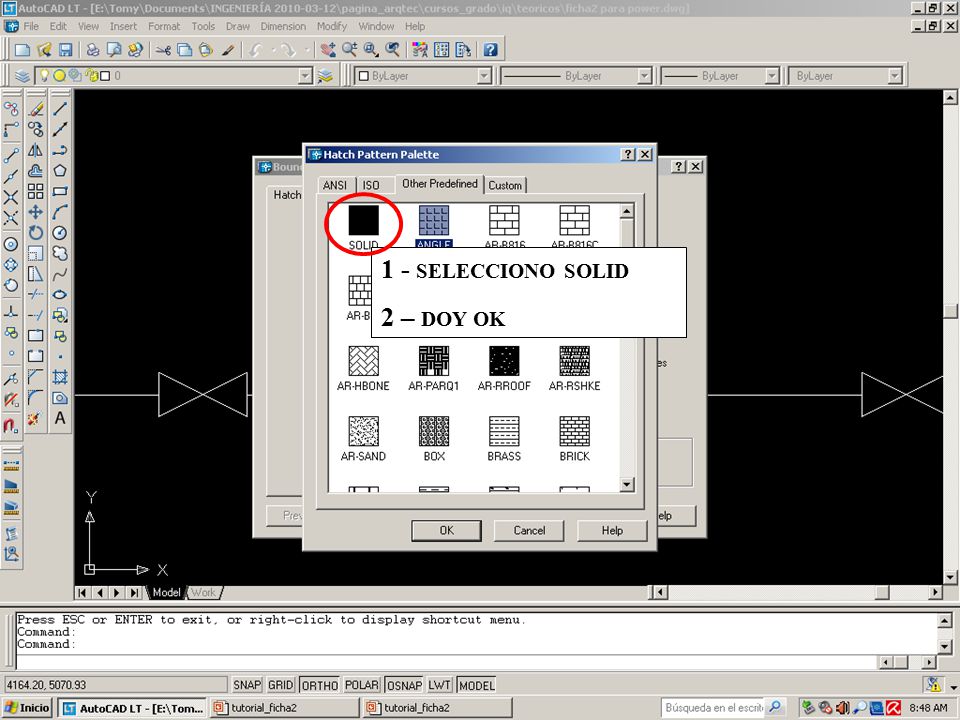Toggle ORTHO mode in status bar
Viewport: 960px width, 720px height.
pyautogui.click(x=320, y=685)
